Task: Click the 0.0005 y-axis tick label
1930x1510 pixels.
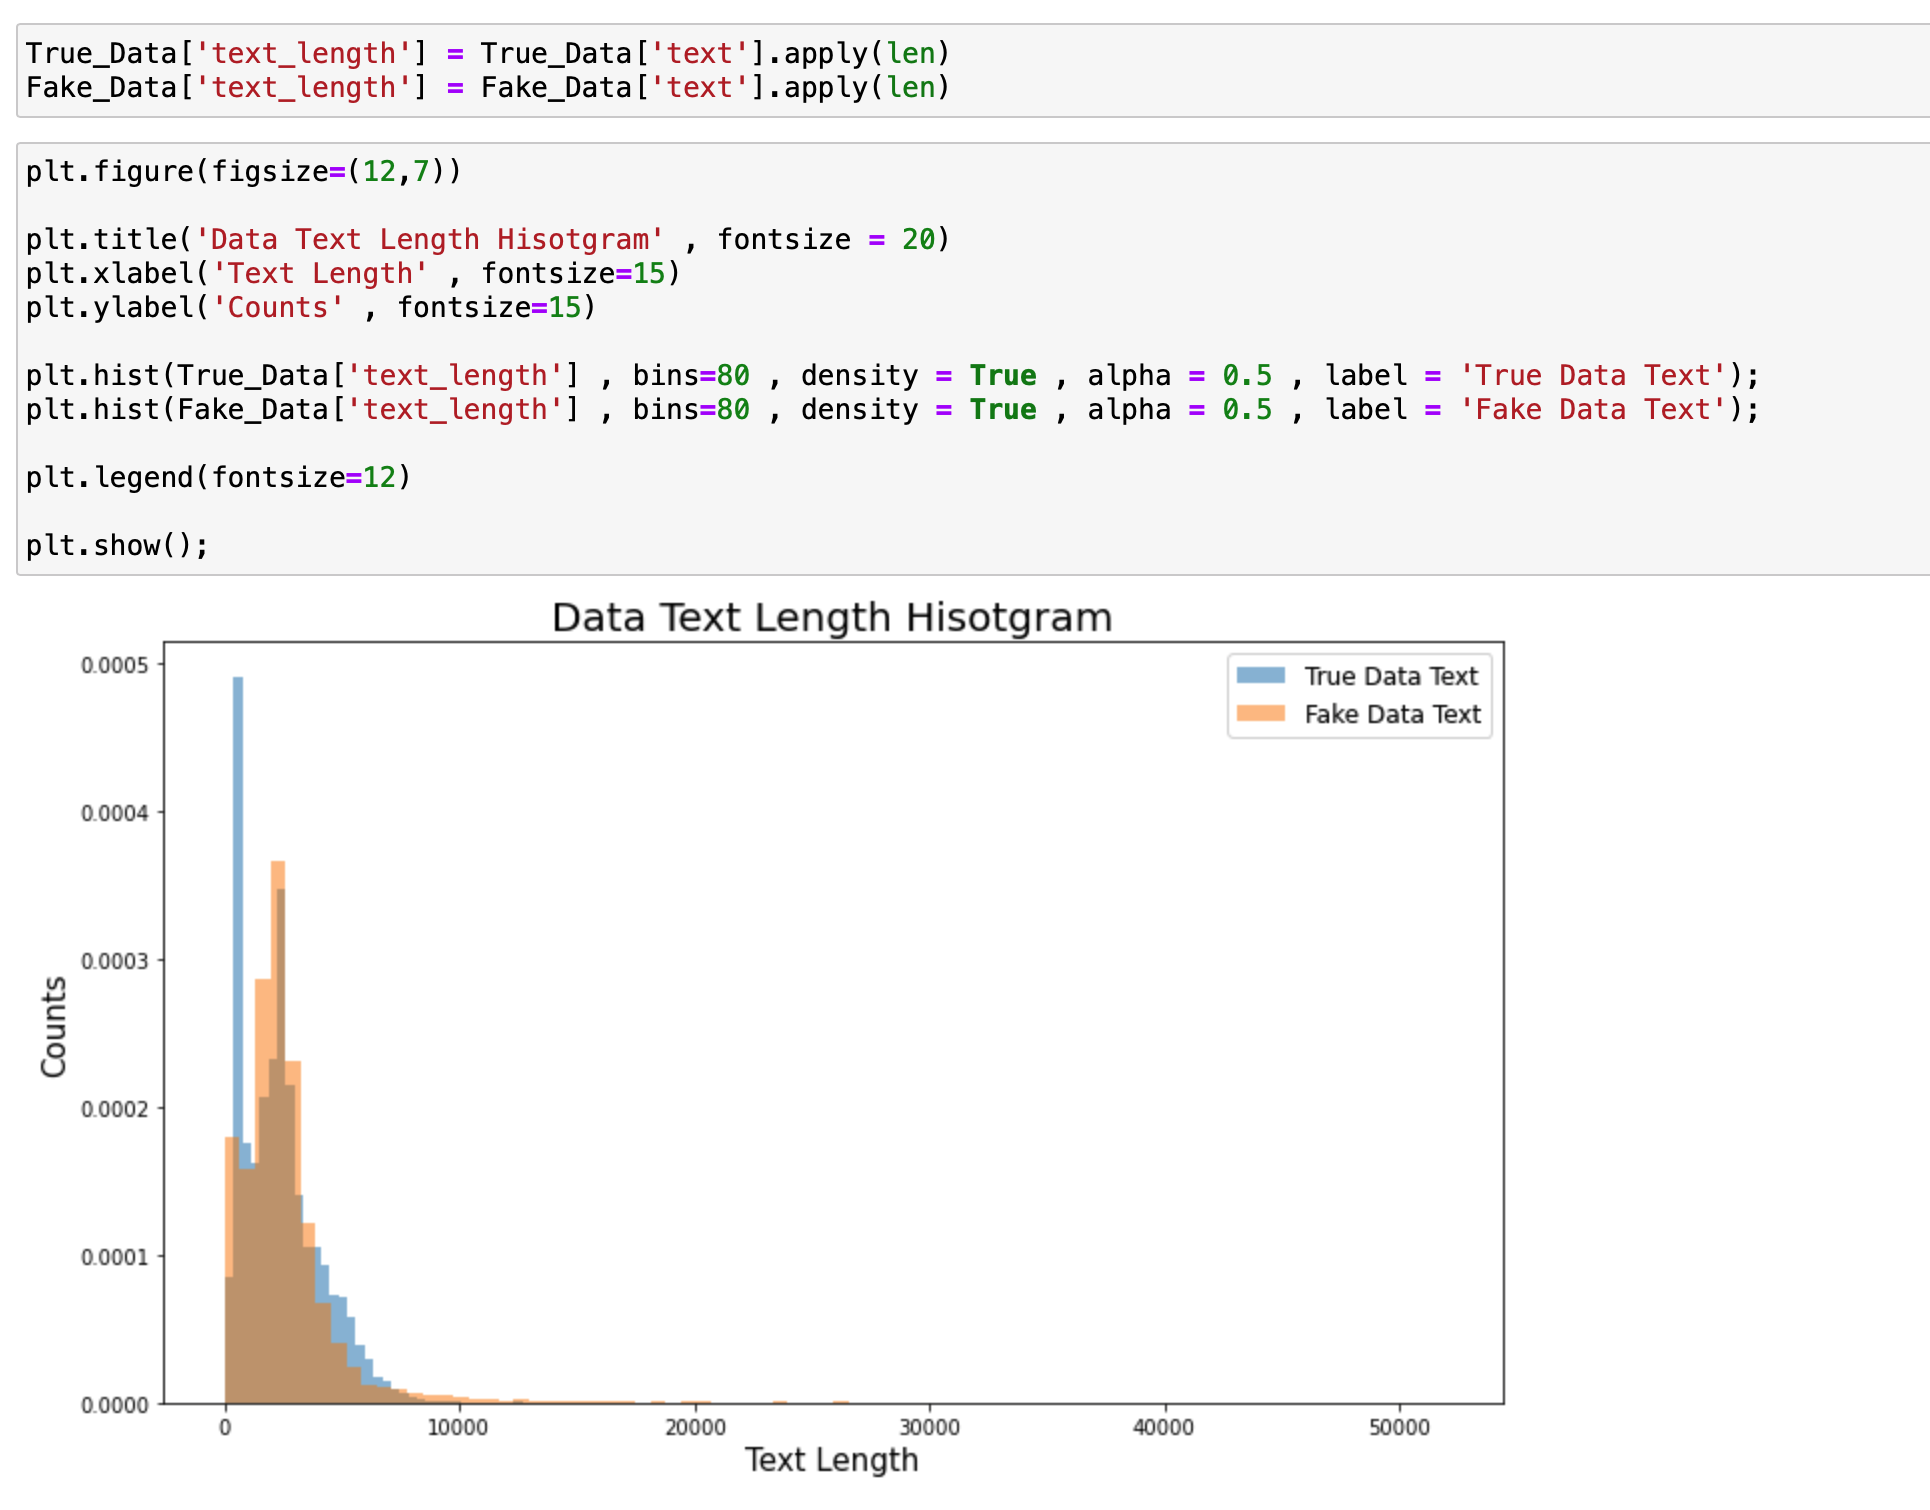Action: pos(114,666)
